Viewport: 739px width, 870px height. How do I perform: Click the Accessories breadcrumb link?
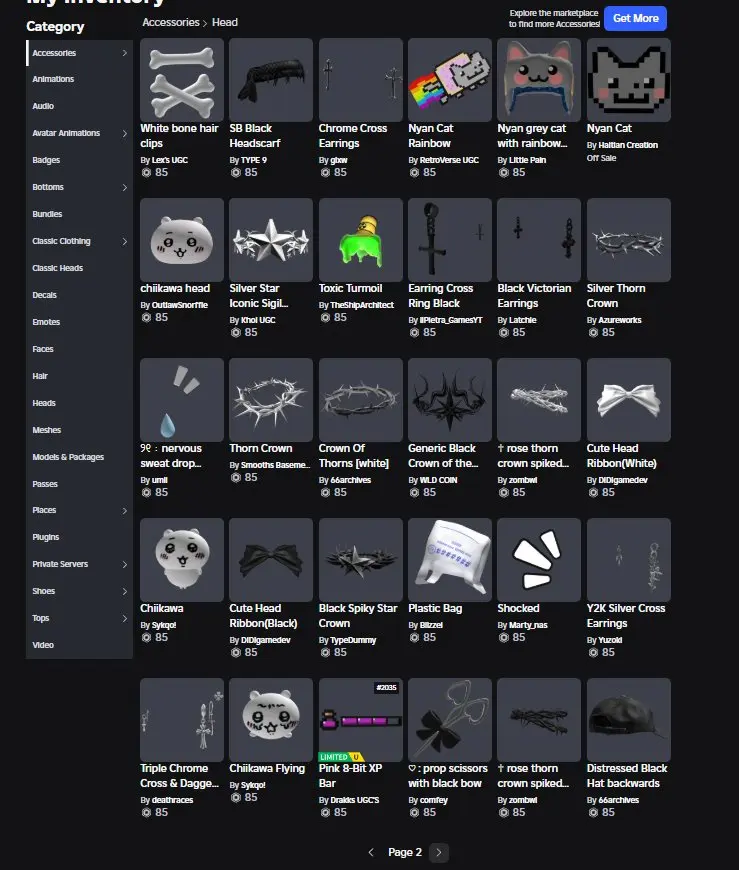pos(171,22)
